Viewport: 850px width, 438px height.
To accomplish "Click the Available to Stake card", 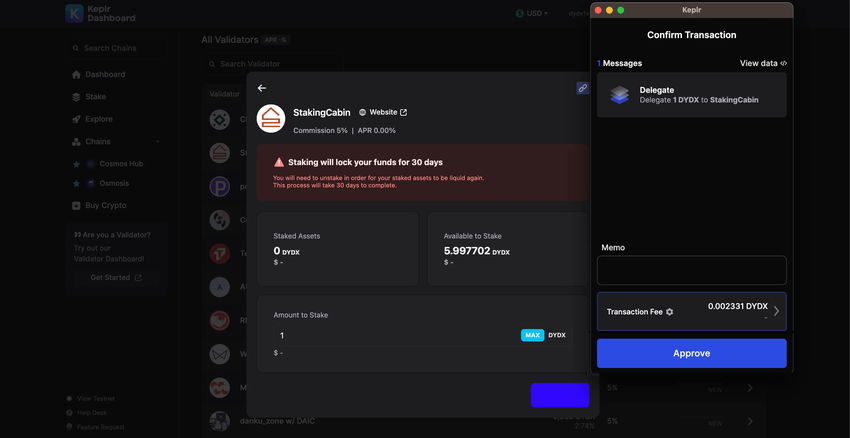I will pyautogui.click(x=508, y=249).
